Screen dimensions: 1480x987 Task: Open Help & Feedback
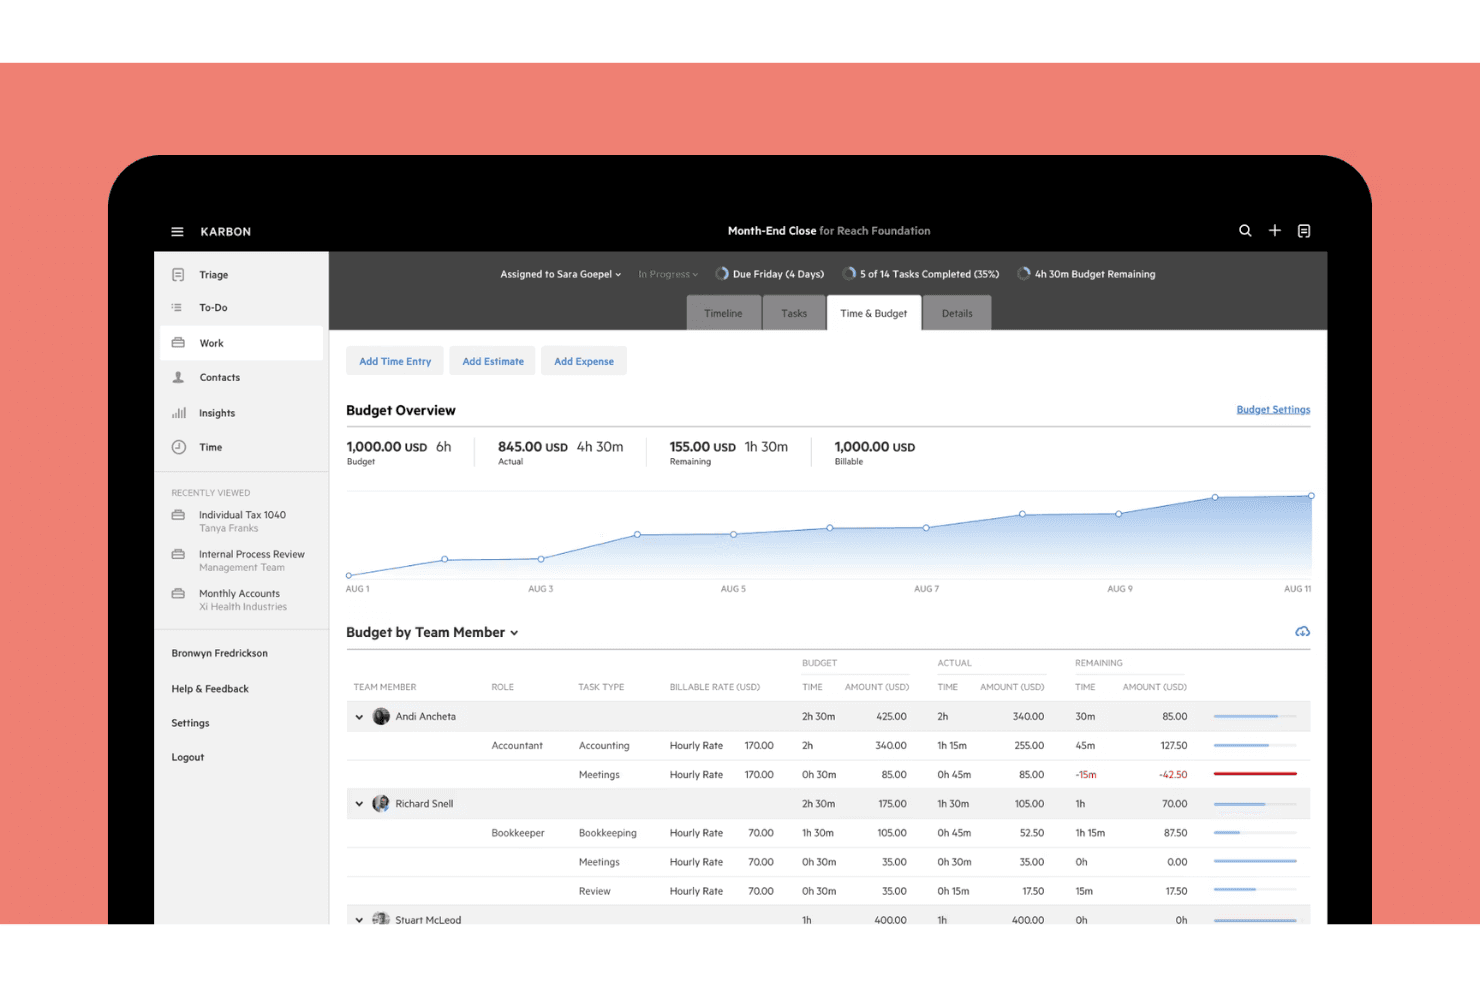[x=210, y=689]
